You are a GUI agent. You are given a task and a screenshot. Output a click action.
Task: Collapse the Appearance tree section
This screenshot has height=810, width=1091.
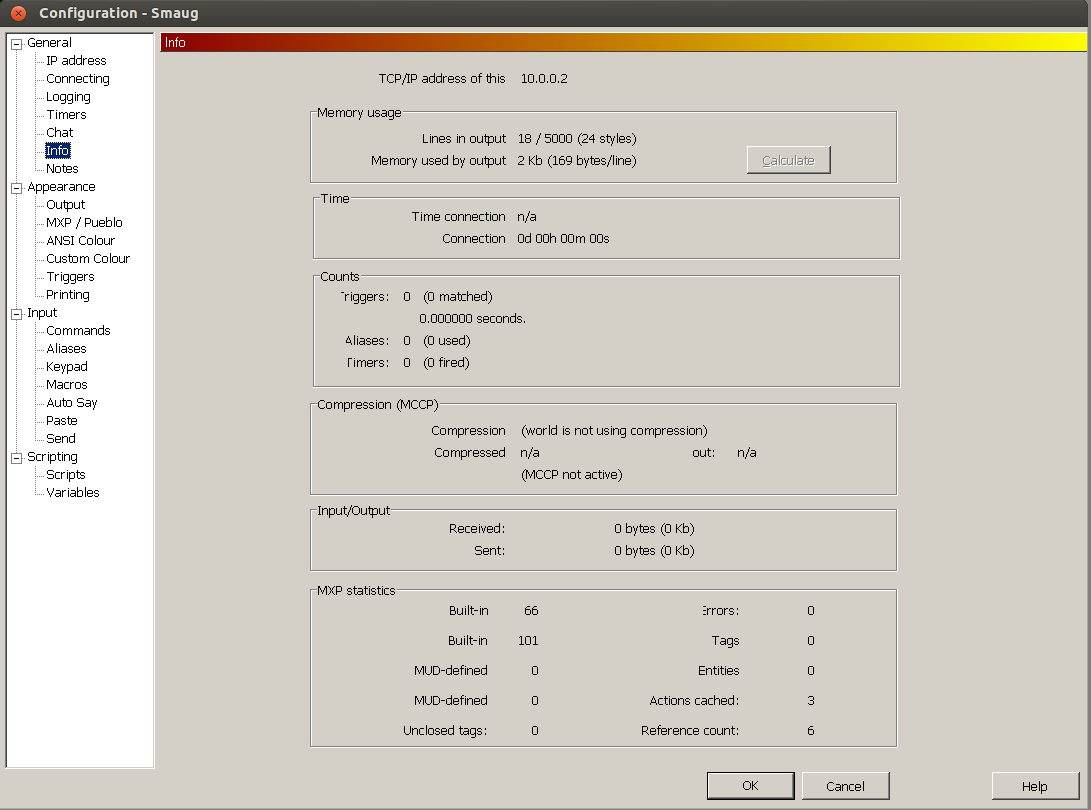tap(17, 188)
